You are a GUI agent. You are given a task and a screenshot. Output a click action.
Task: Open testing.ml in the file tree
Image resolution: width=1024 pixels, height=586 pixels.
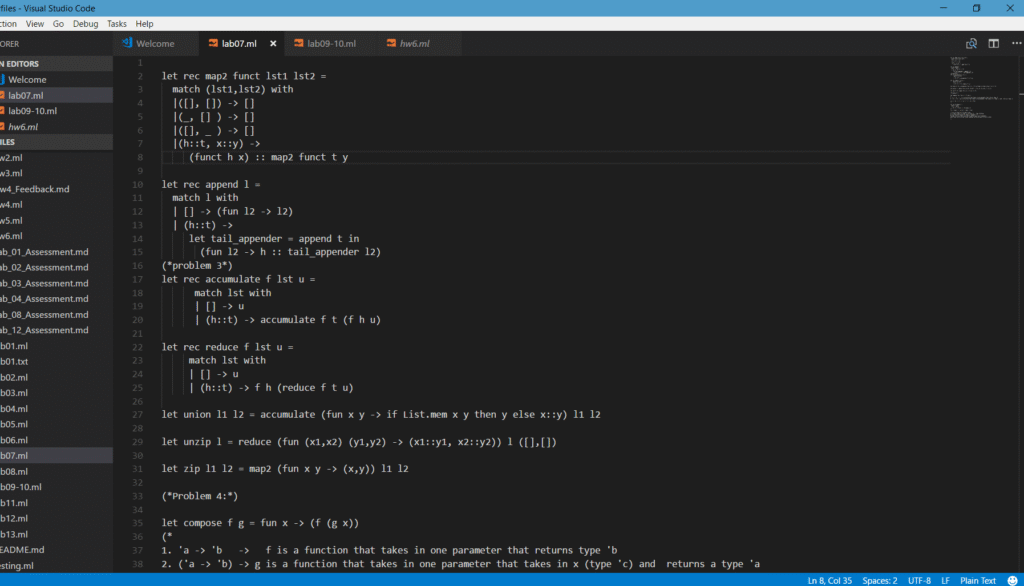[x=56, y=566]
